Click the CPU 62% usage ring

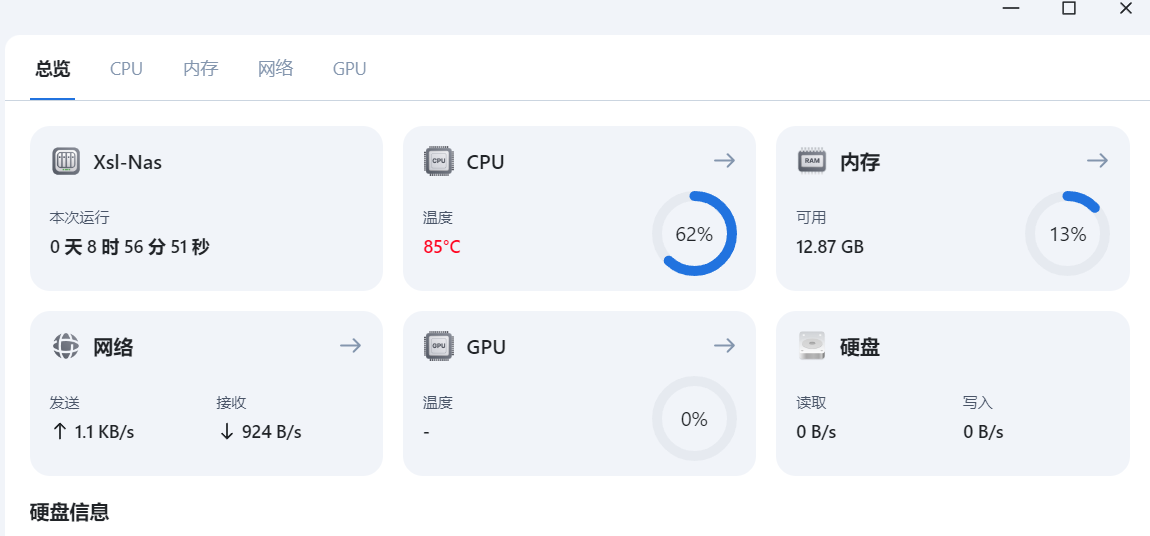click(x=694, y=234)
